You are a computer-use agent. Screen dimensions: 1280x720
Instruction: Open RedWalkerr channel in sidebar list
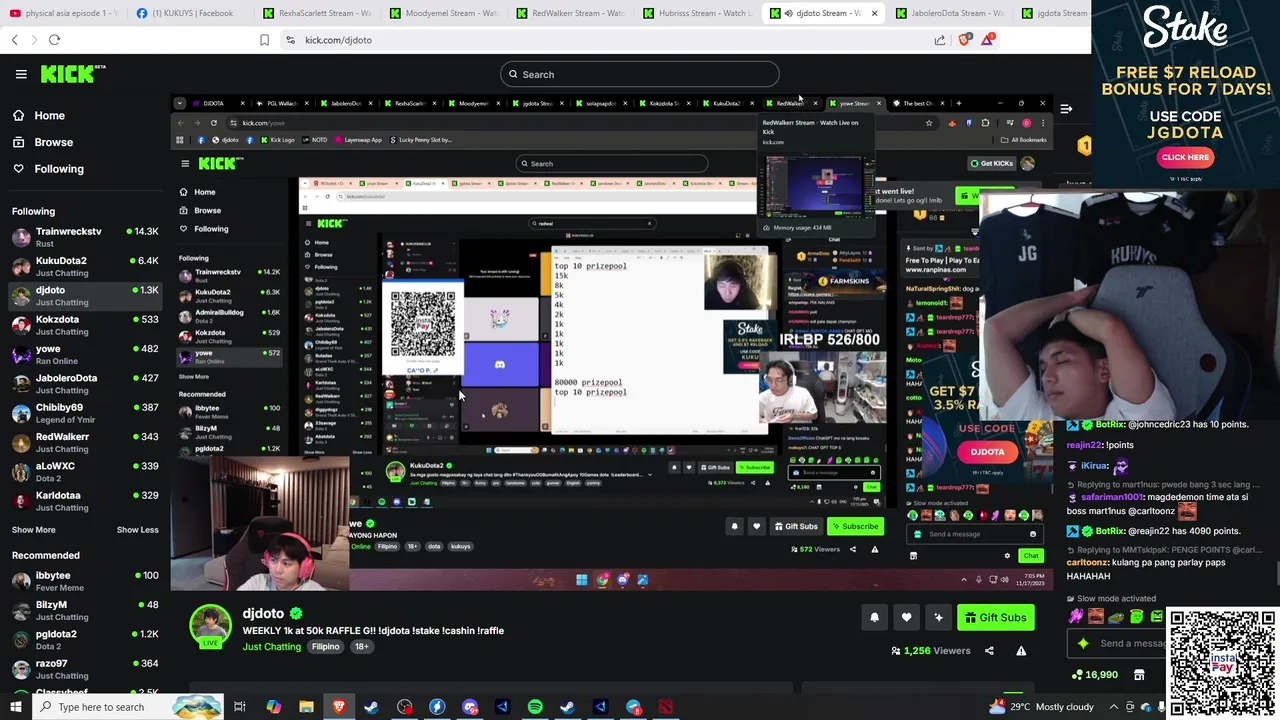pos(85,442)
